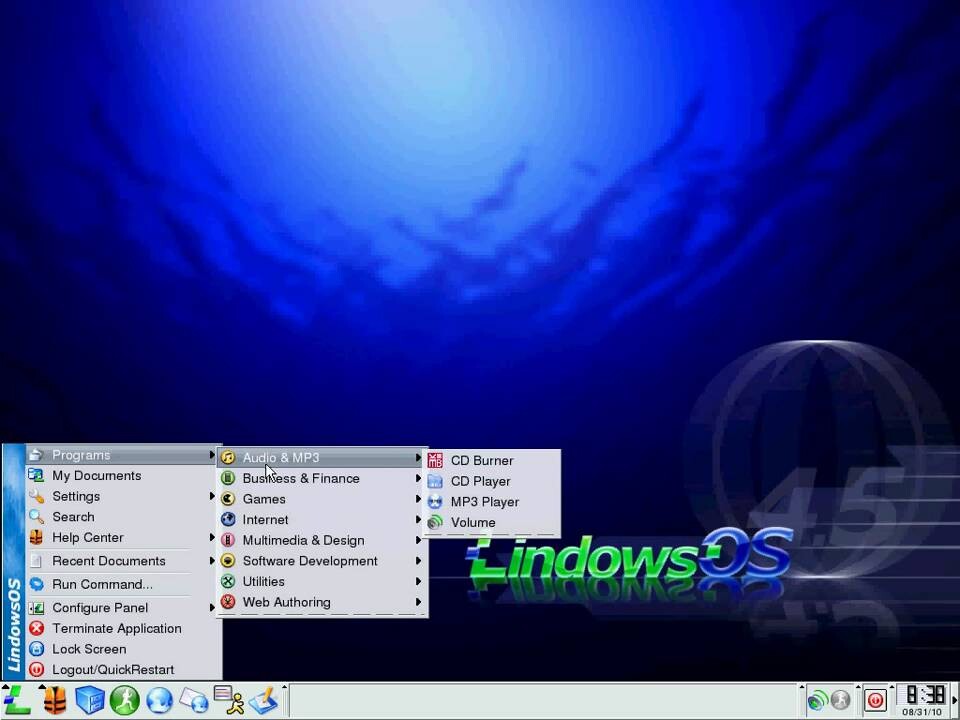Image resolution: width=960 pixels, height=720 pixels.
Task: Launch the web browser globe from the taskbar
Action: (x=160, y=701)
